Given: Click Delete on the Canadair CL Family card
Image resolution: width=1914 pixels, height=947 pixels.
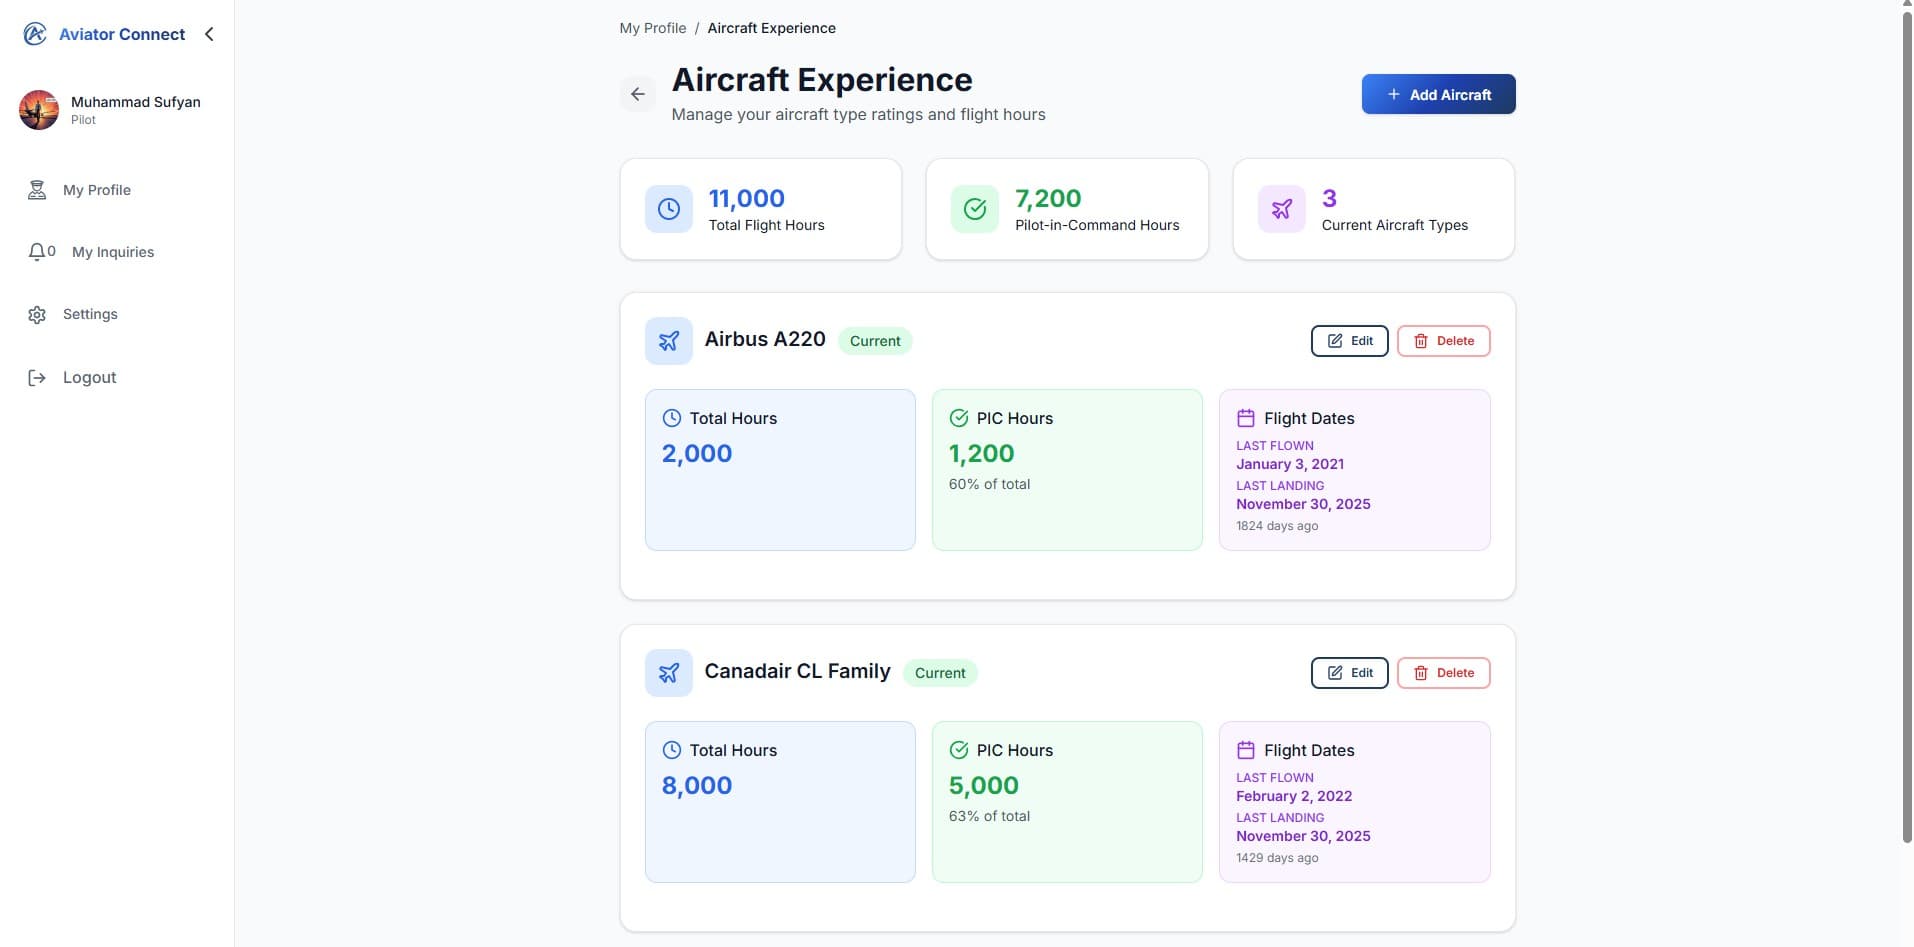Looking at the screenshot, I should (1443, 672).
